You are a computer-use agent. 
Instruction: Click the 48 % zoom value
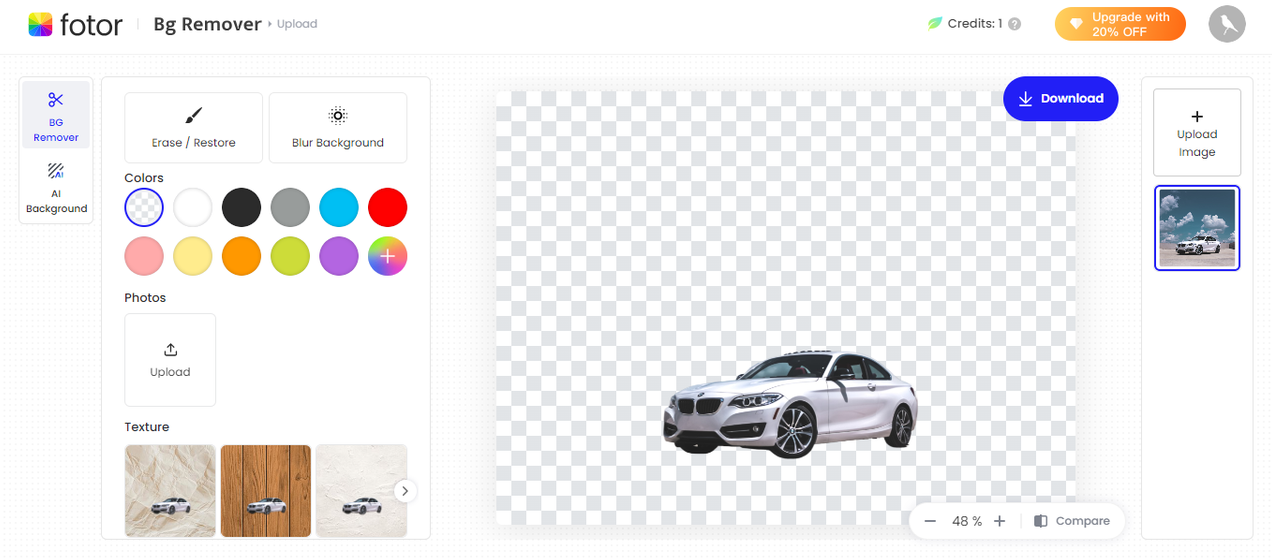[x=967, y=521]
